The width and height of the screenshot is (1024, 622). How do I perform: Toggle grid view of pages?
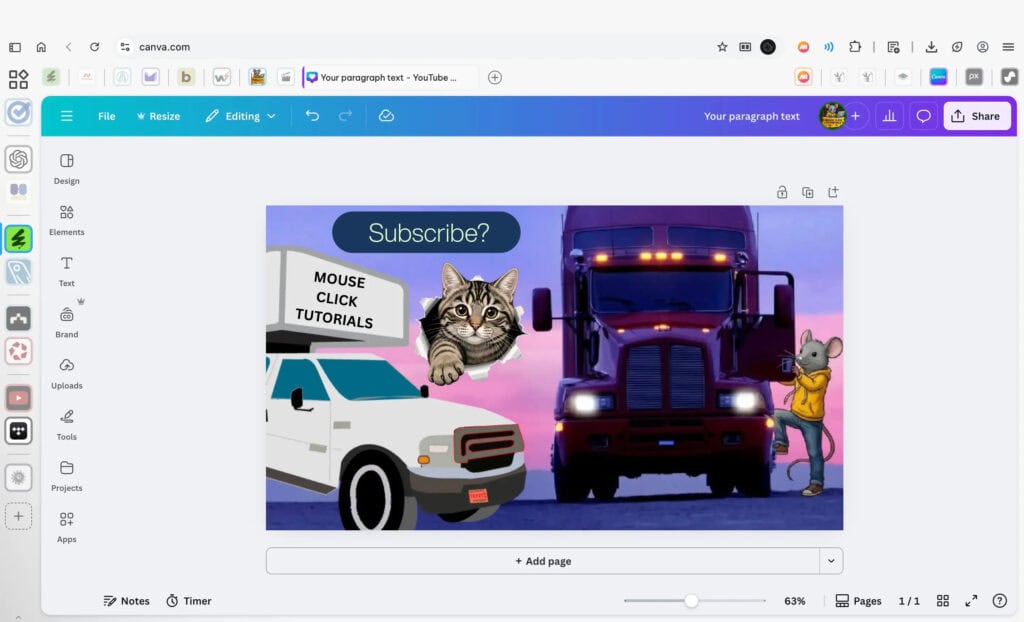(x=942, y=601)
